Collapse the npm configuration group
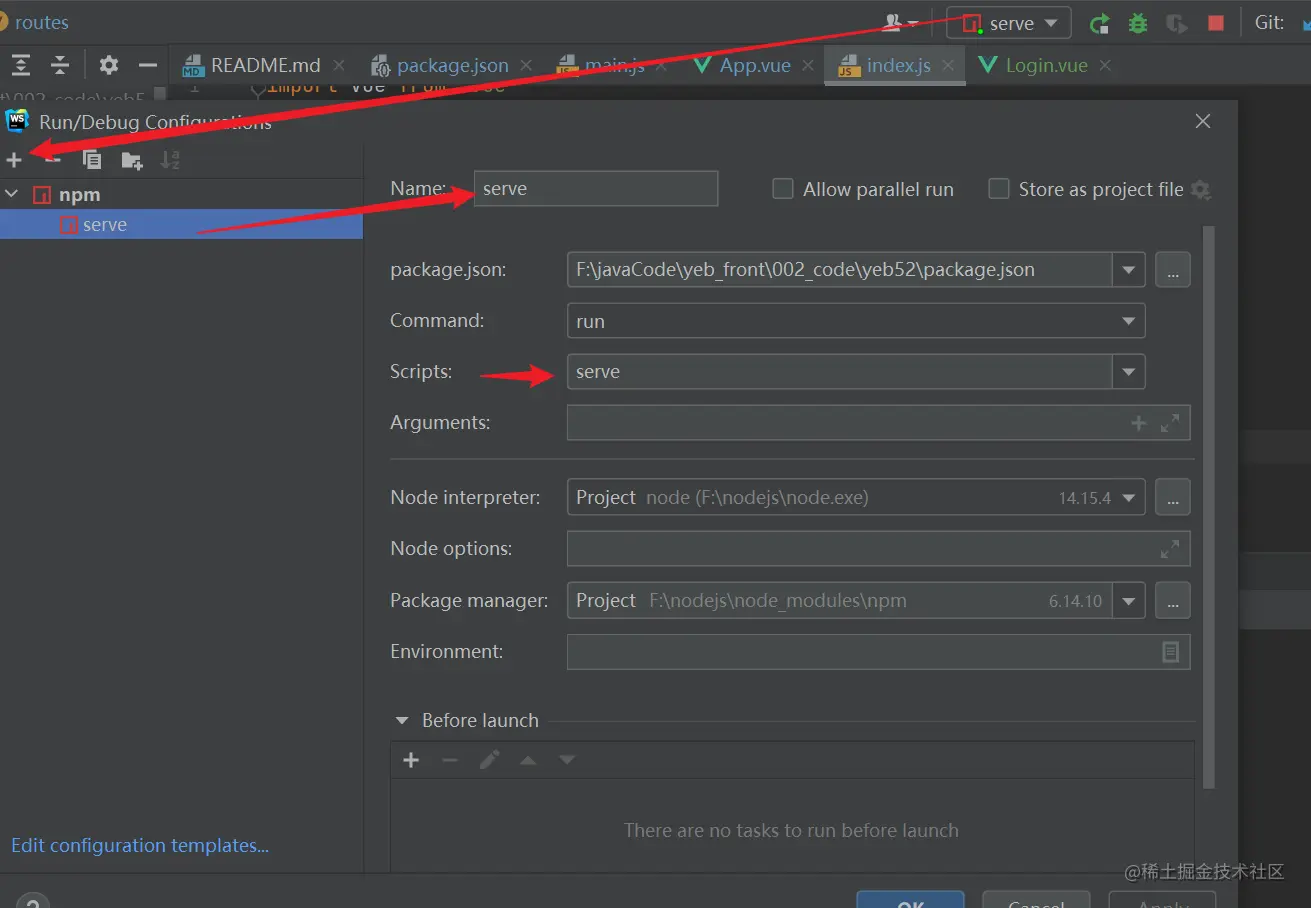This screenshot has width=1311, height=908. (x=12, y=194)
